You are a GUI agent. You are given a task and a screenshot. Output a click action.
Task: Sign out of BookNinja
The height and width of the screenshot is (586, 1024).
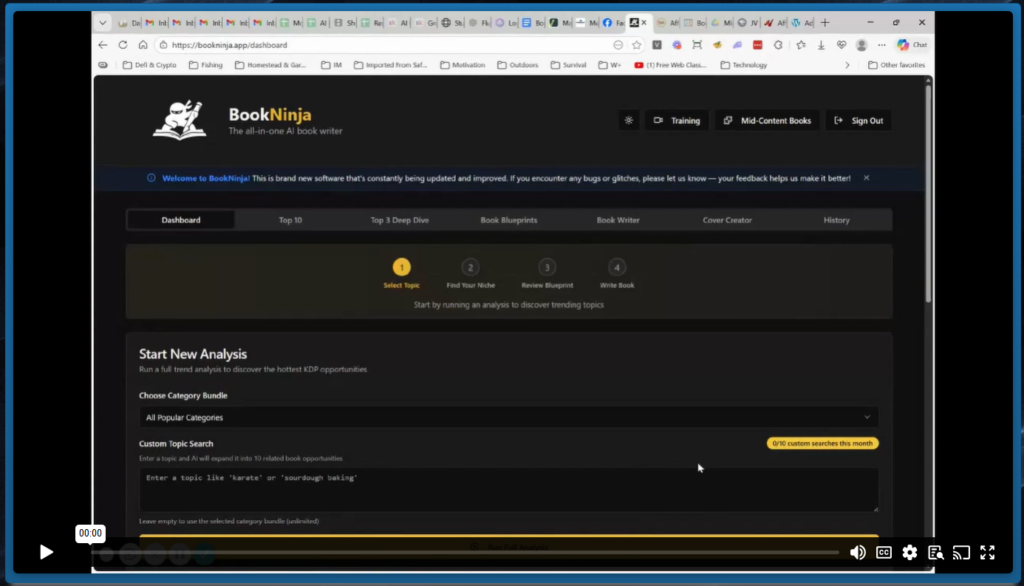click(x=858, y=120)
